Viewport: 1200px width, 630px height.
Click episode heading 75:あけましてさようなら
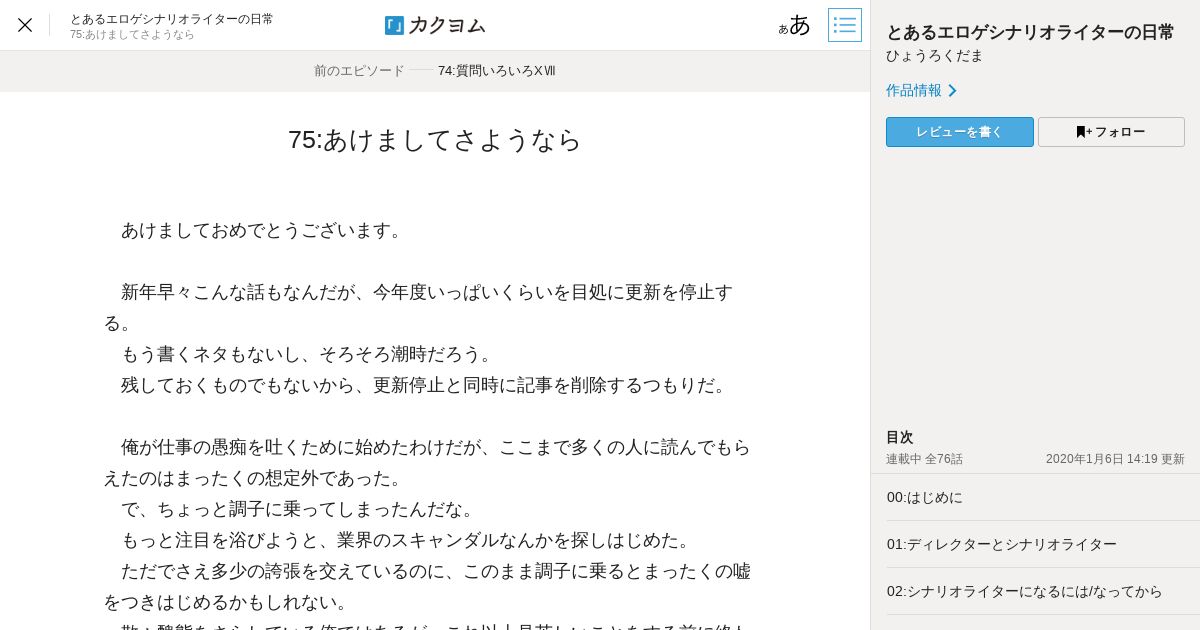click(435, 140)
